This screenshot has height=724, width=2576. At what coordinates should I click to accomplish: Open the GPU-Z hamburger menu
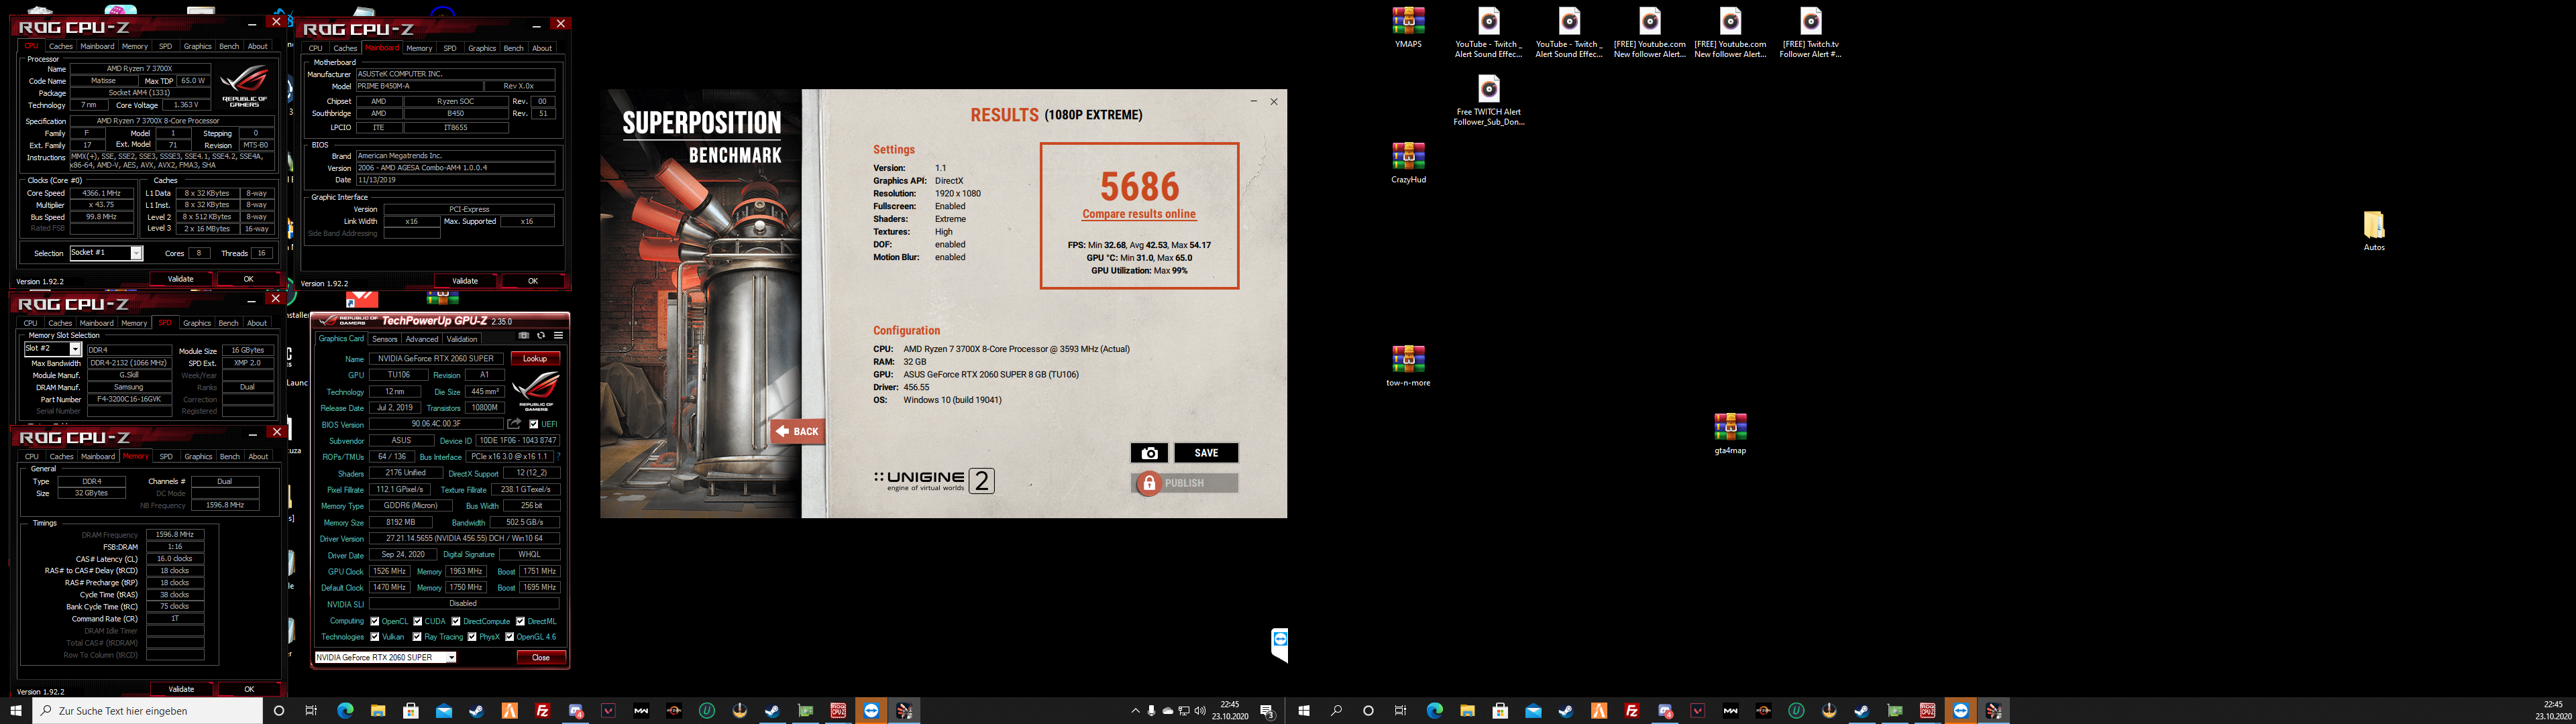point(558,336)
